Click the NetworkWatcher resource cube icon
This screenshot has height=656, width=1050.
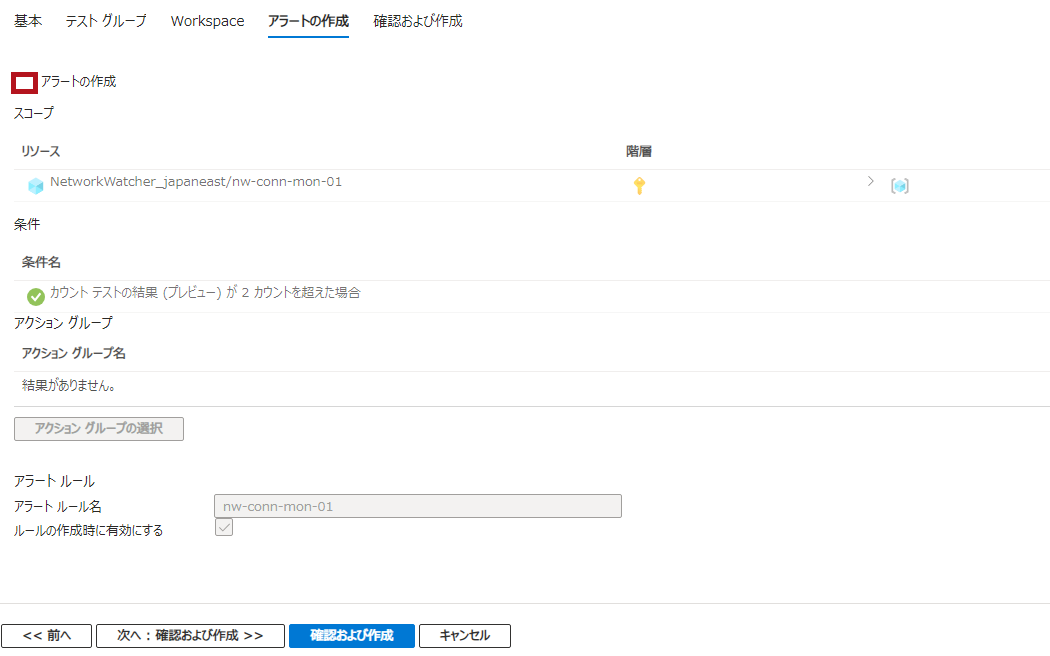coord(35,185)
